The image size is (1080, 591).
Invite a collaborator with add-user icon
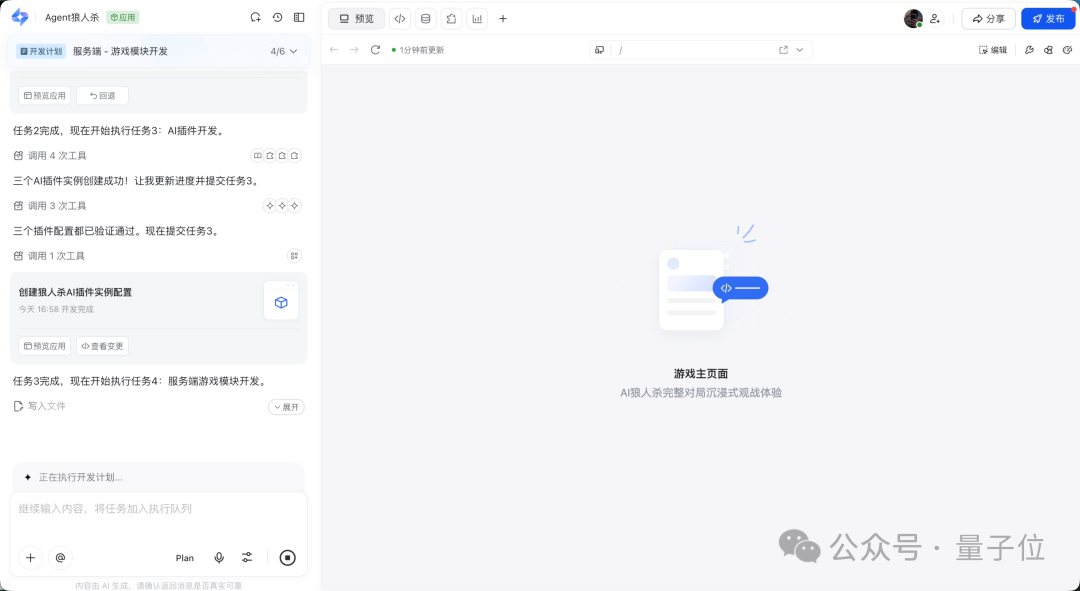tap(935, 19)
